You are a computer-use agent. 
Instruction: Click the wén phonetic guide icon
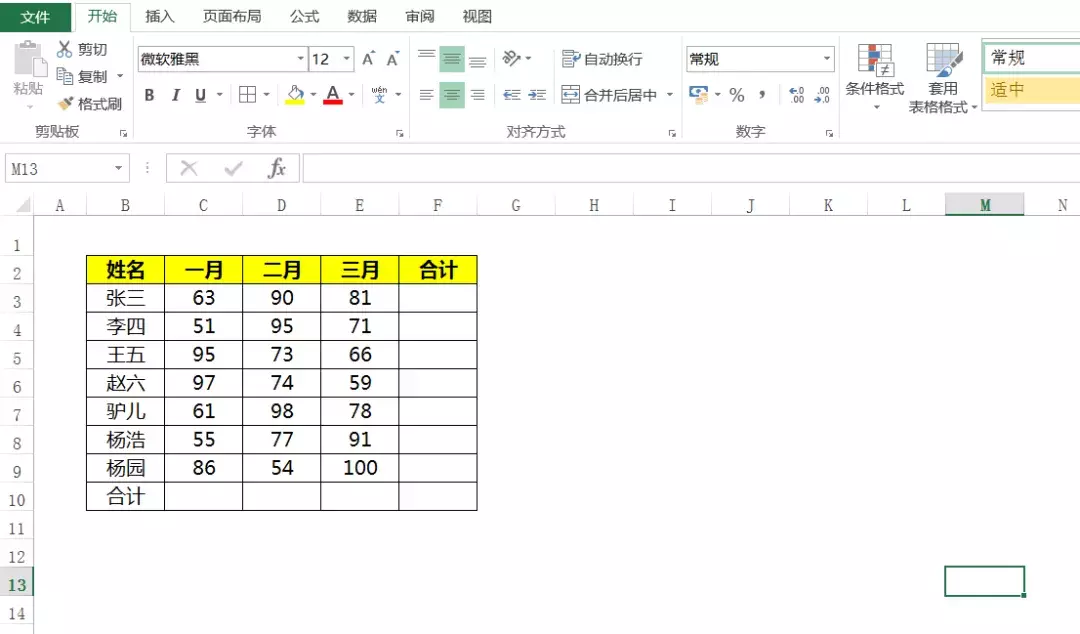tap(379, 94)
